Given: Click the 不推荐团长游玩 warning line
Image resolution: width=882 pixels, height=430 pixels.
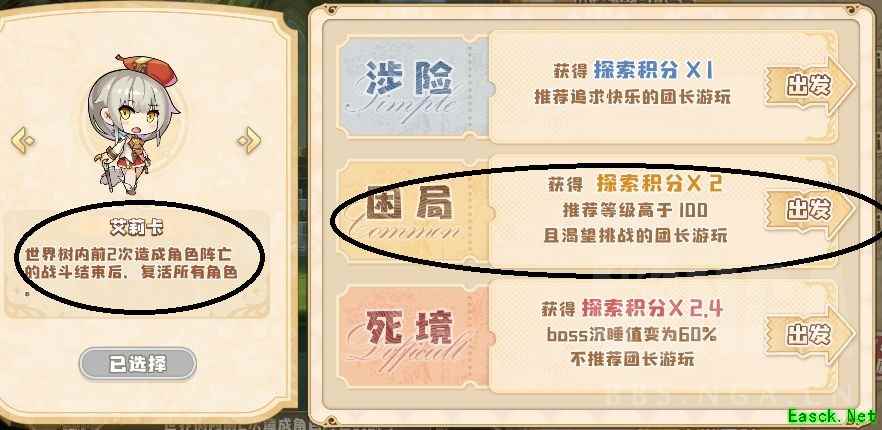Looking at the screenshot, I should [x=632, y=360].
